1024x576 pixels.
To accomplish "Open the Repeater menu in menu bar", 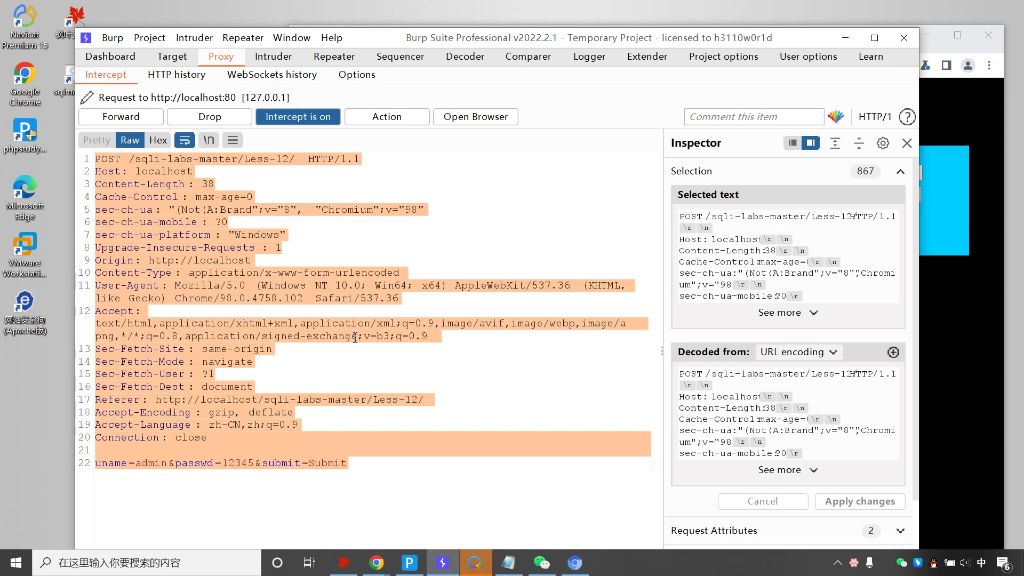I will coord(243,38).
